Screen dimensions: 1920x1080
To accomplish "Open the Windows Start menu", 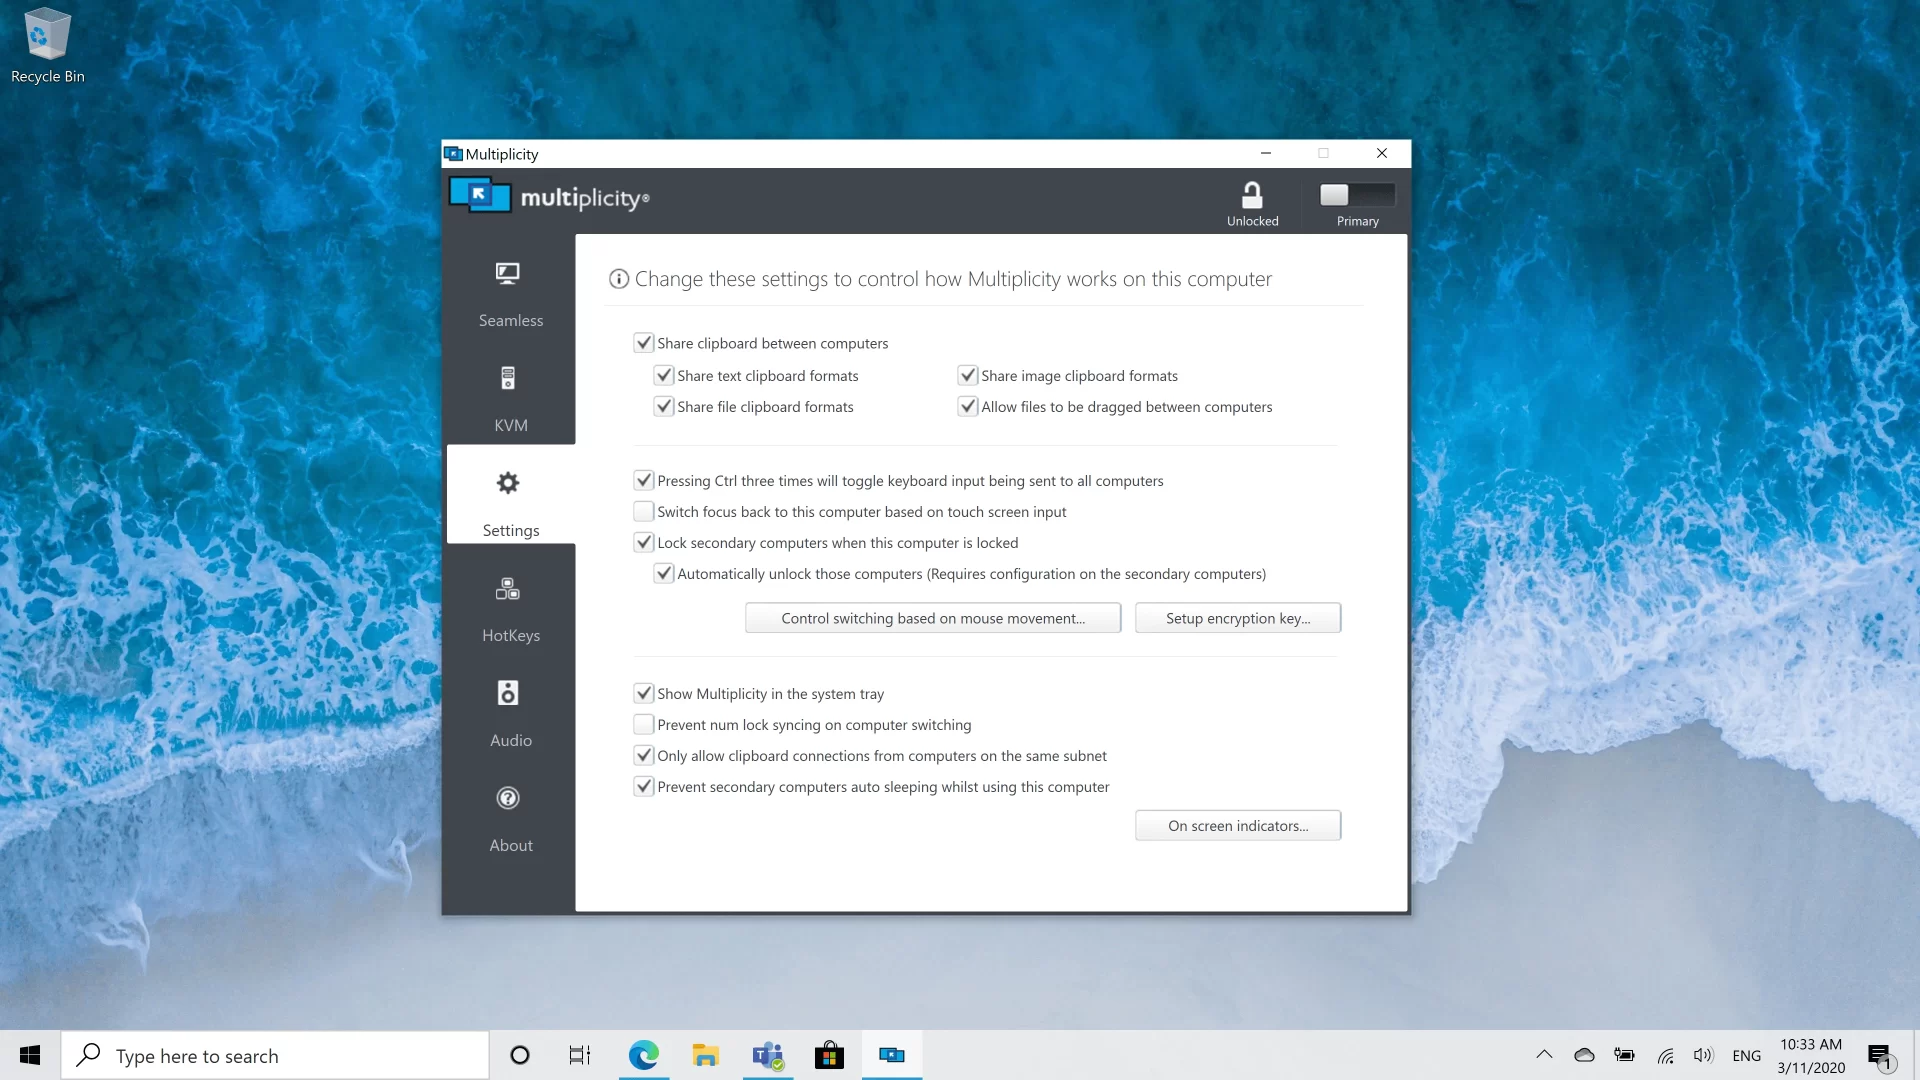I will [29, 1055].
